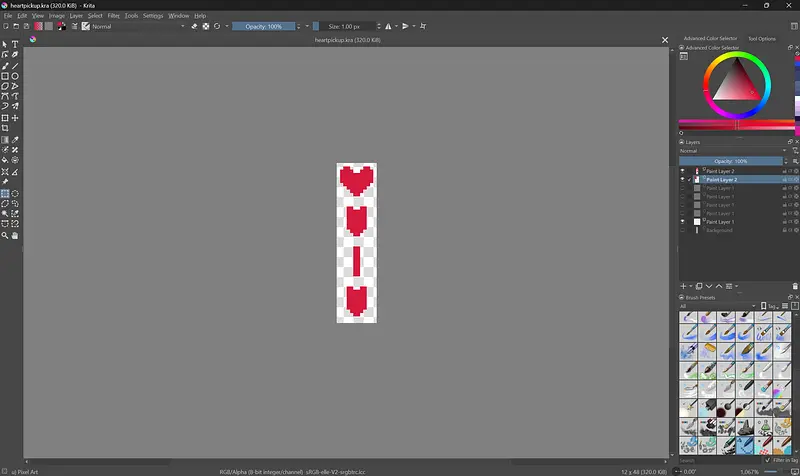Add a new layer with plus button
Viewport: 800px width, 476px height.
pos(684,286)
